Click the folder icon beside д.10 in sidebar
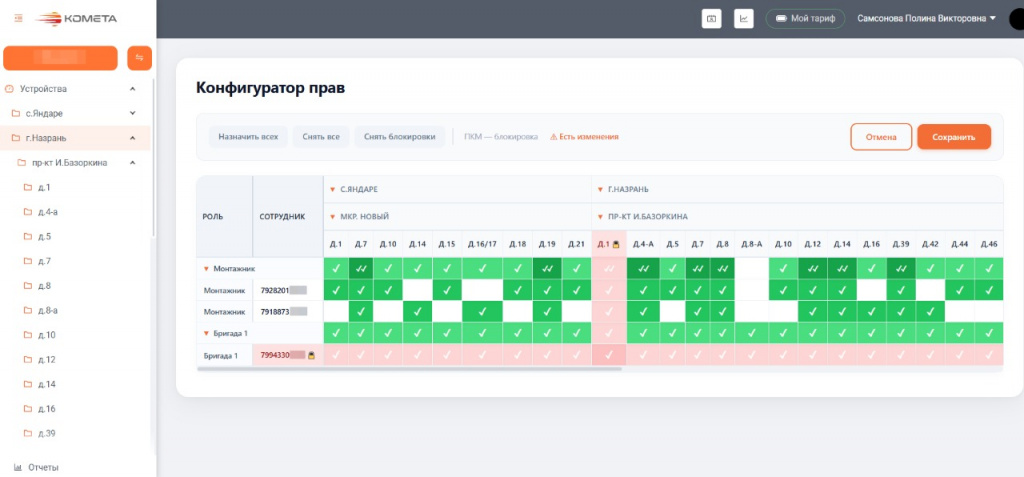 pos(28,335)
